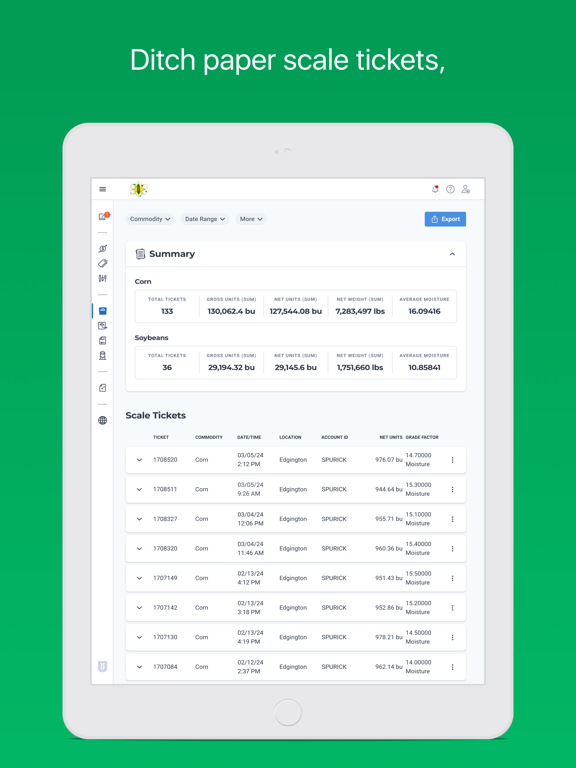576x768 pixels.
Task: Open more options for ticket 1708520
Action: (452, 460)
